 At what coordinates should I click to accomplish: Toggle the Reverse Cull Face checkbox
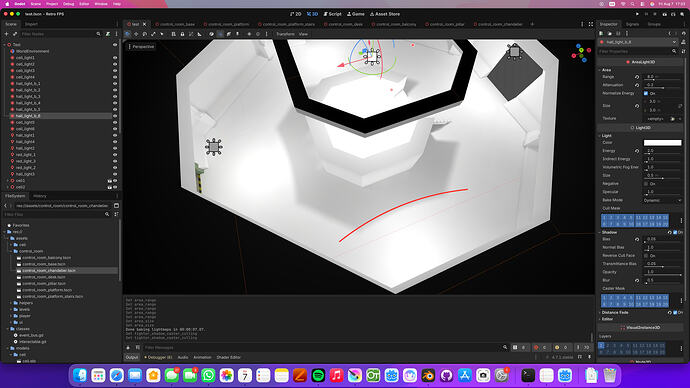click(x=646, y=256)
